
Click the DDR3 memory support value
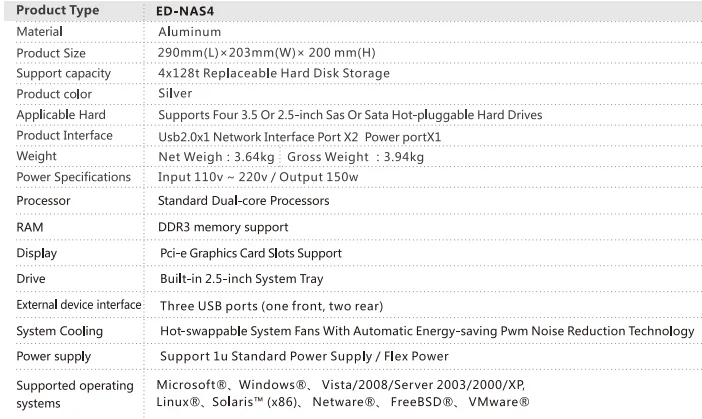click(223, 227)
